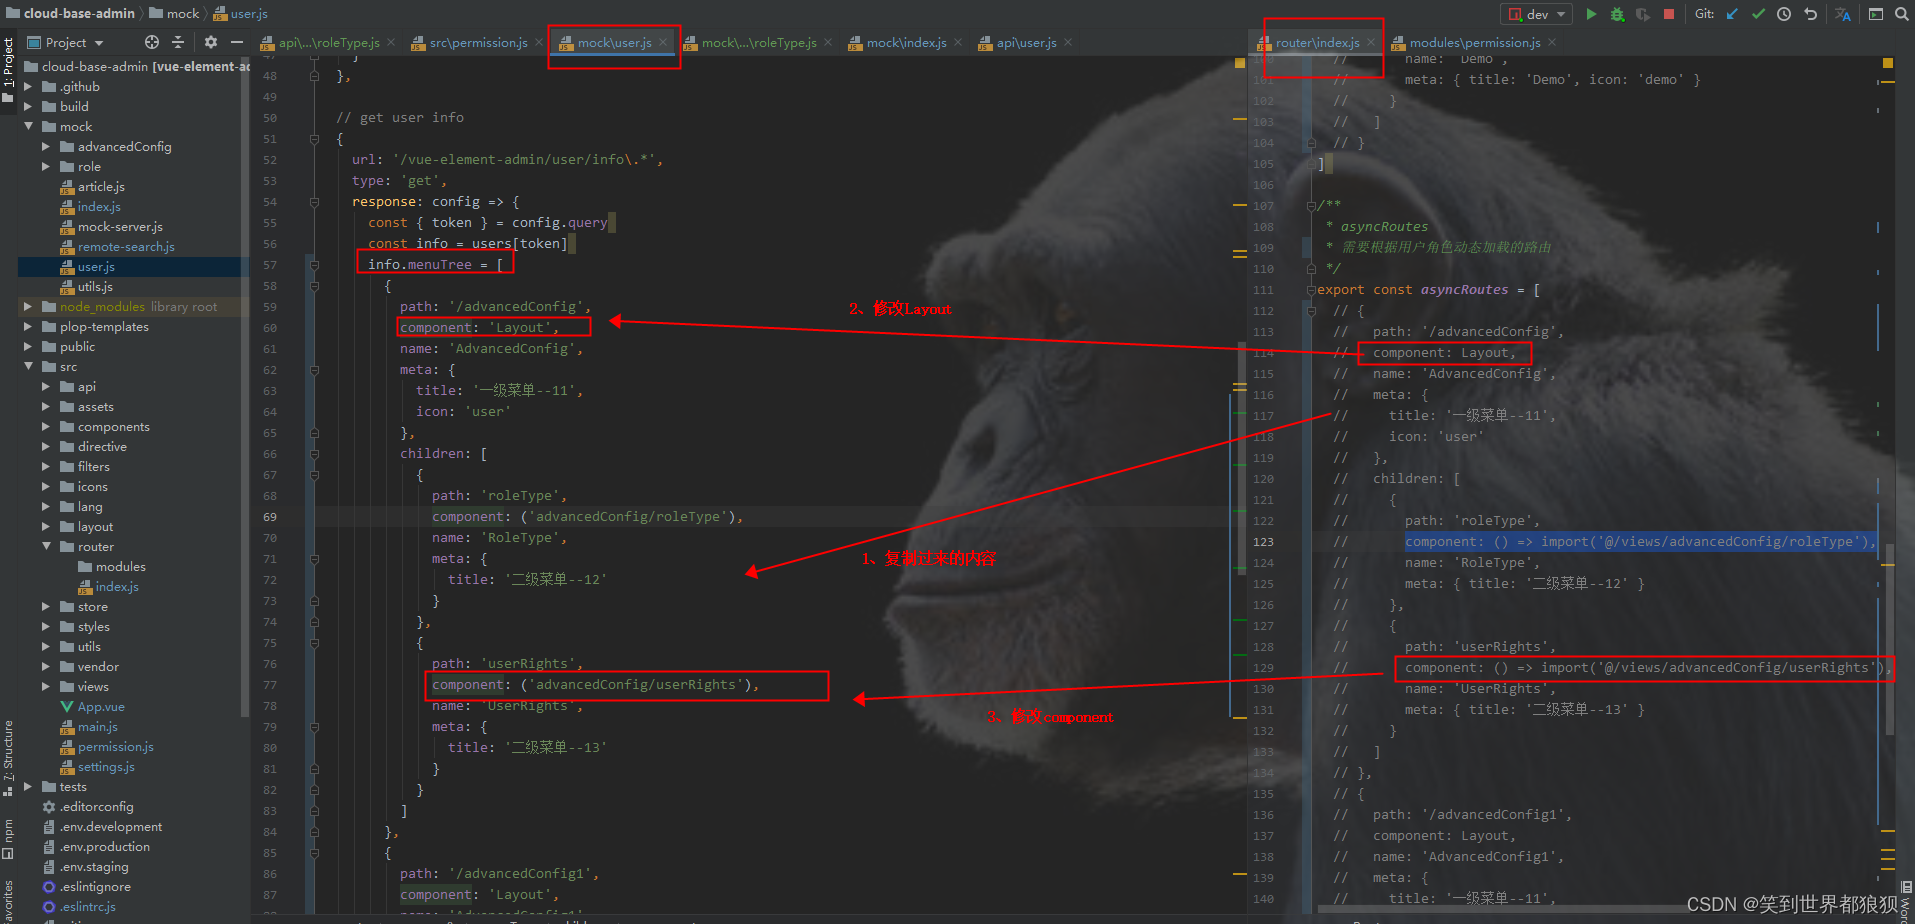Open Project panel settings gear
Screen dimensions: 1915x924
210,42
